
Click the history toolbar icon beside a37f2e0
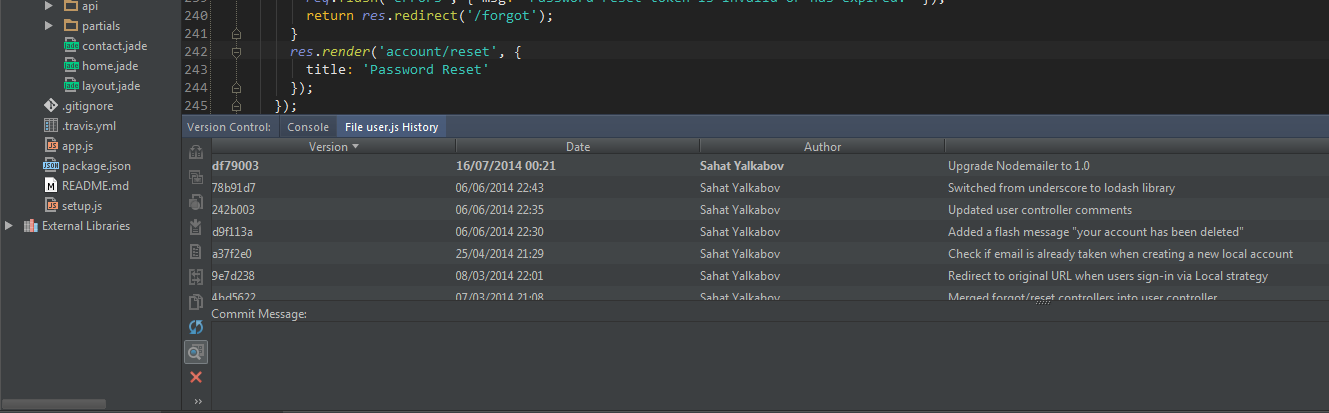(196, 252)
